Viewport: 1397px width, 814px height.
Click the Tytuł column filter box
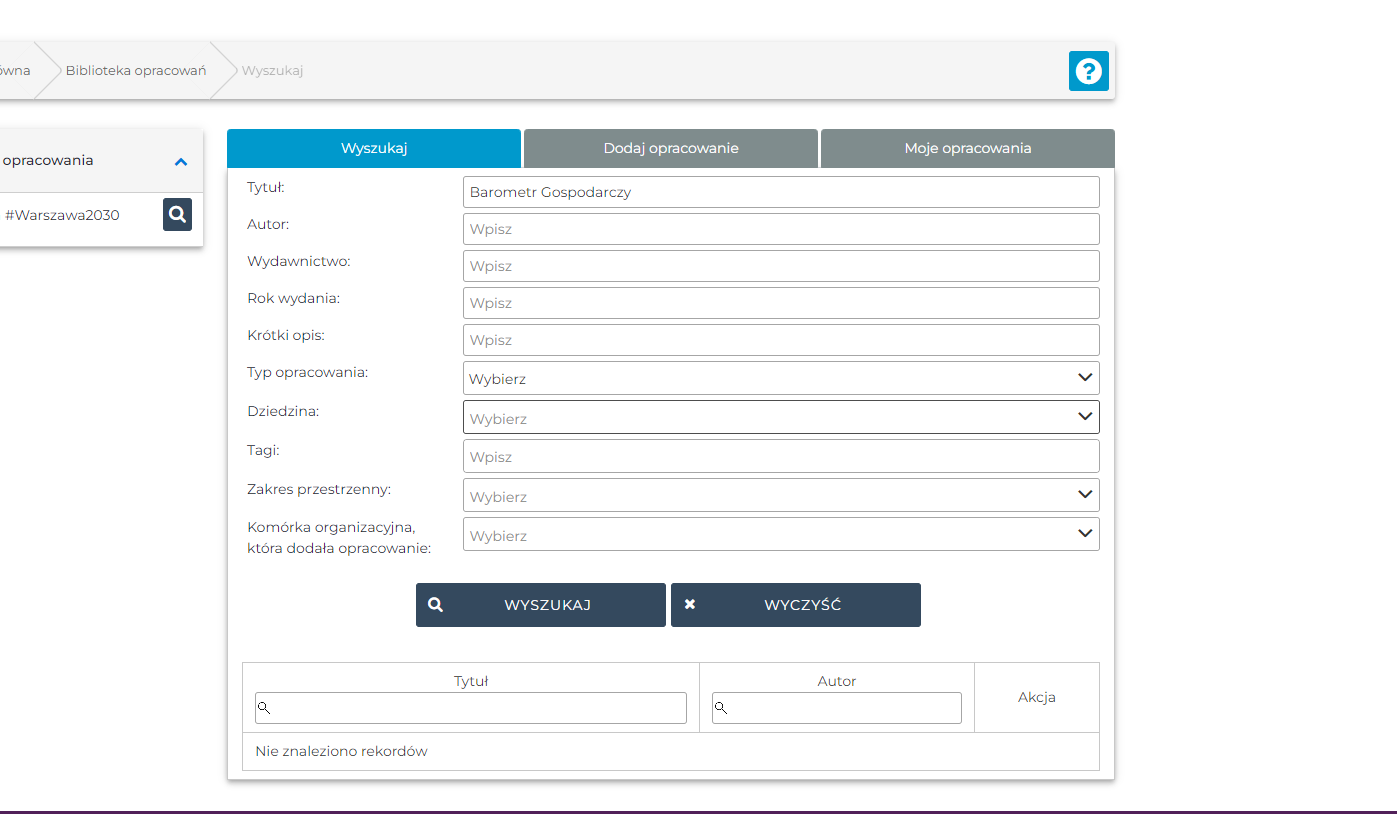(x=471, y=708)
